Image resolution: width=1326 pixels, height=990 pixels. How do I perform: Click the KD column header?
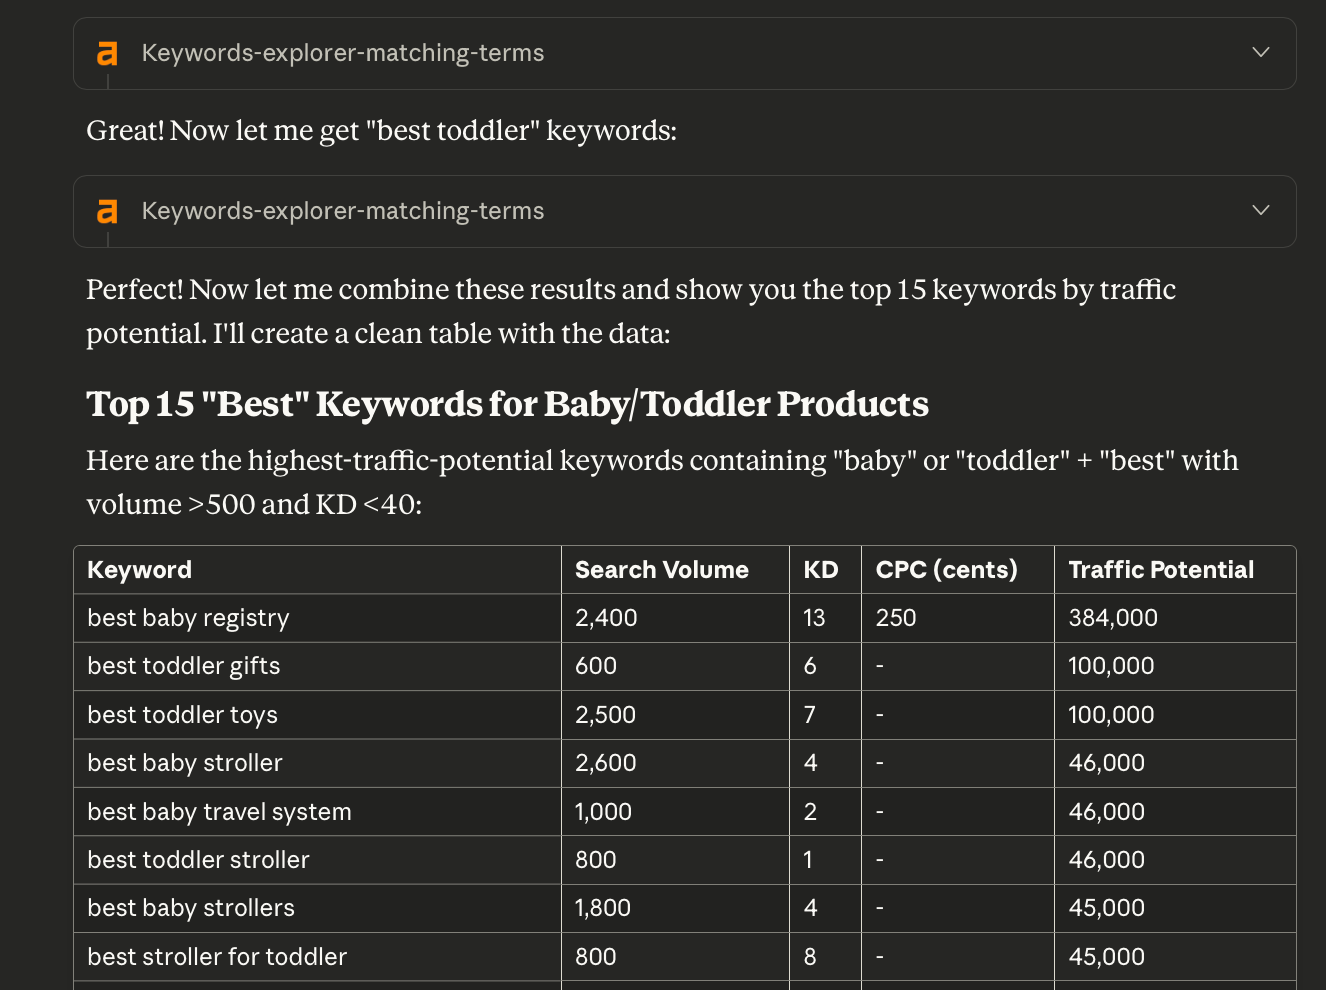tap(821, 570)
